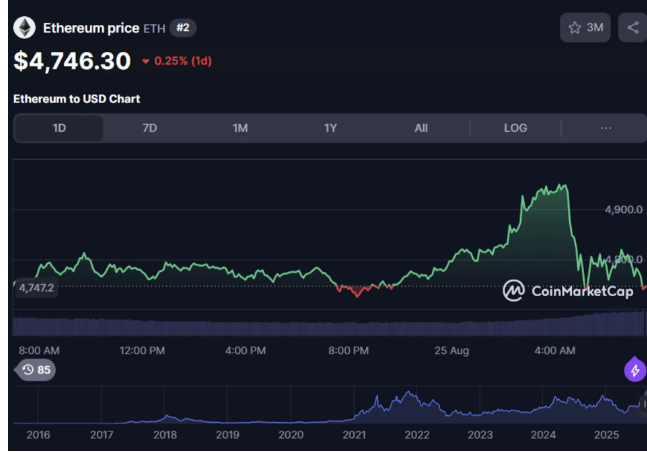
Task: Switch to the 7D timeframe tab
Action: [149, 128]
